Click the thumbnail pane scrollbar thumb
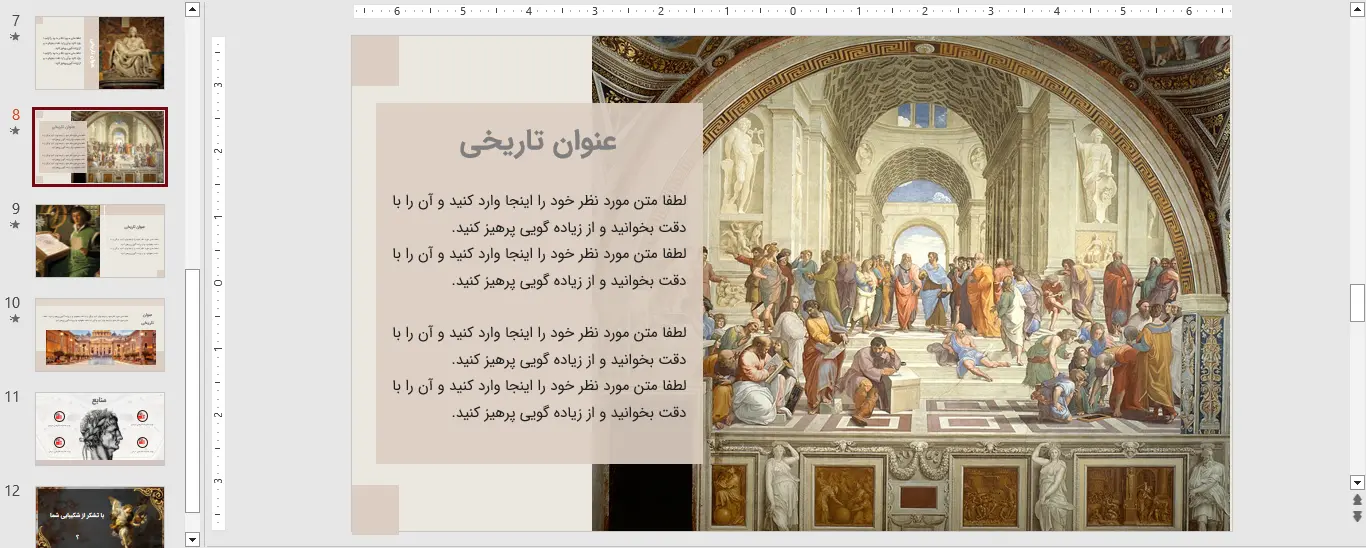This screenshot has height=548, width=1366. (x=193, y=391)
